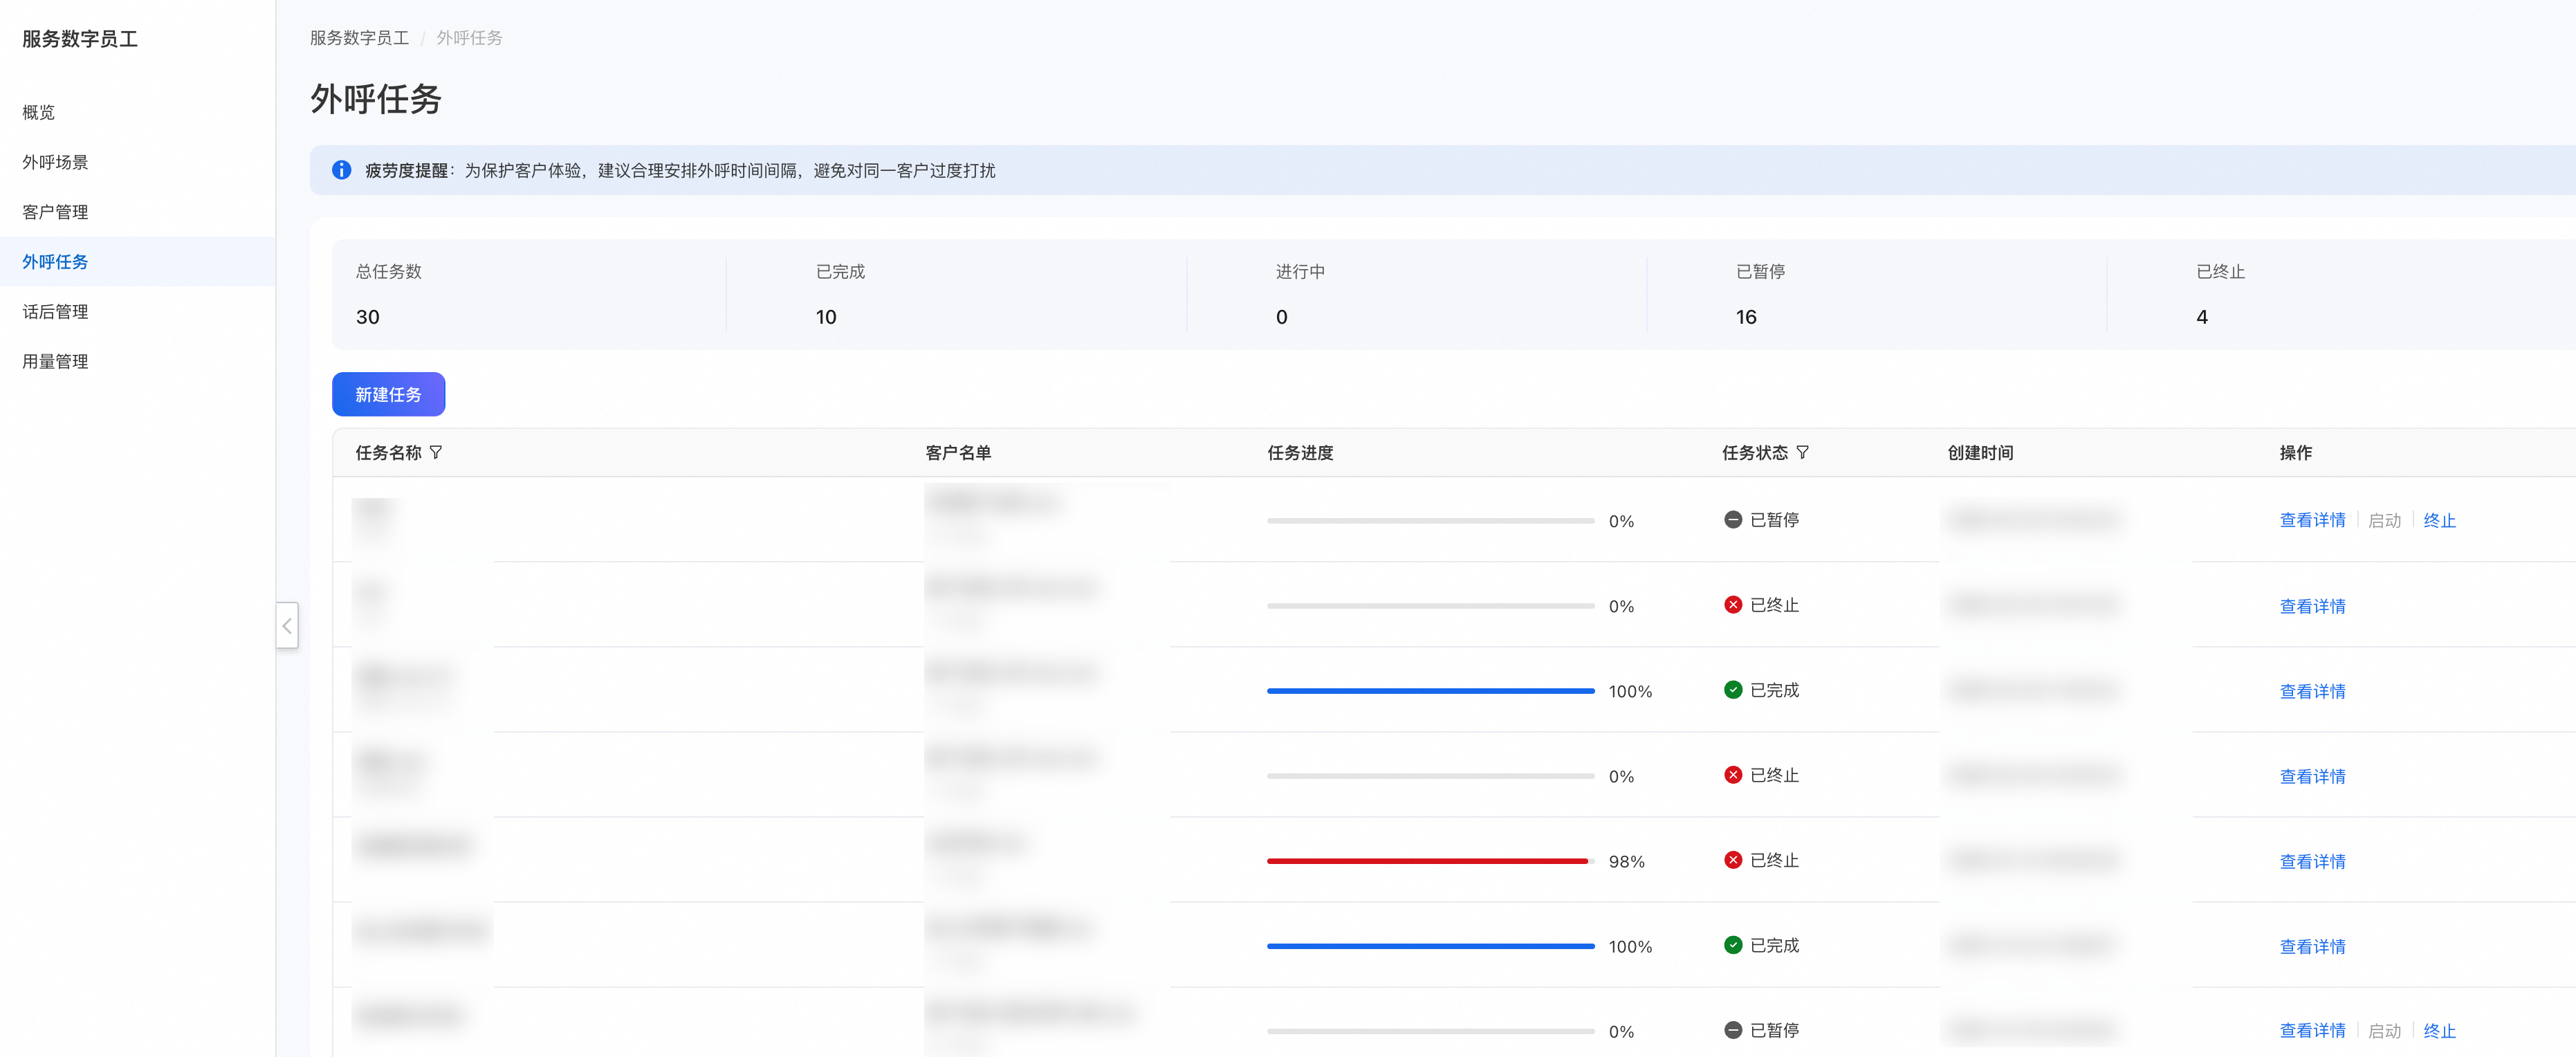Open 用量管理 in the sidebar
This screenshot has width=2576, height=1057.
(55, 362)
